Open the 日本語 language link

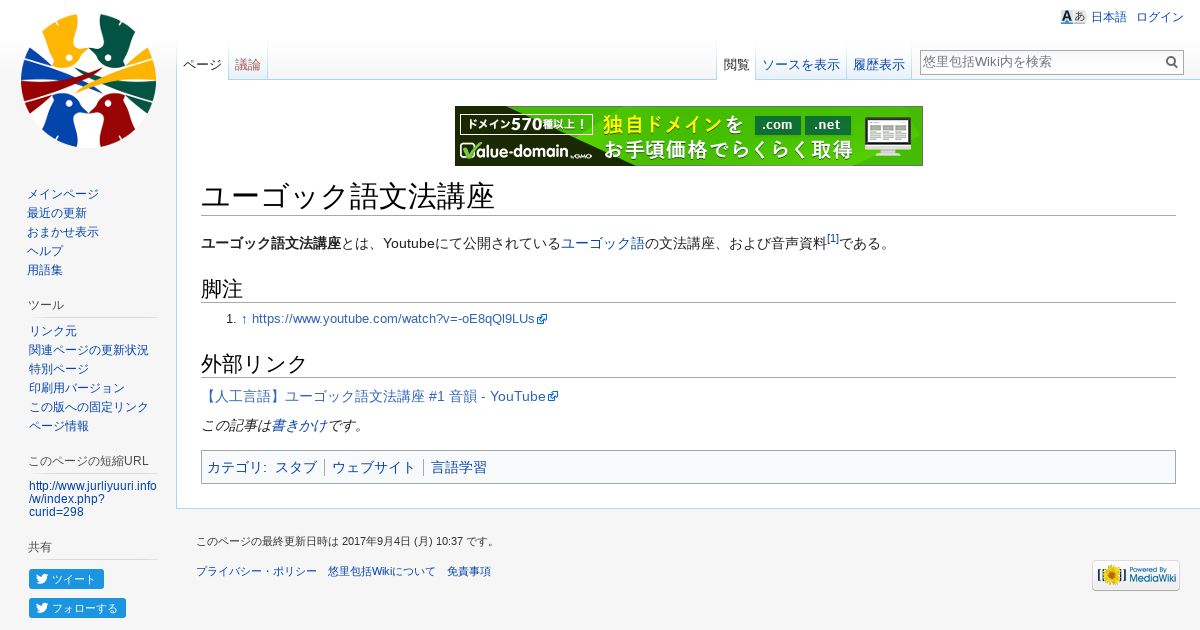tap(1108, 17)
